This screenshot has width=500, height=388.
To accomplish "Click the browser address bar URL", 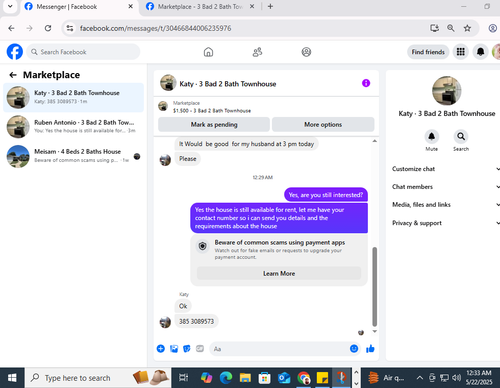I will (155, 28).
